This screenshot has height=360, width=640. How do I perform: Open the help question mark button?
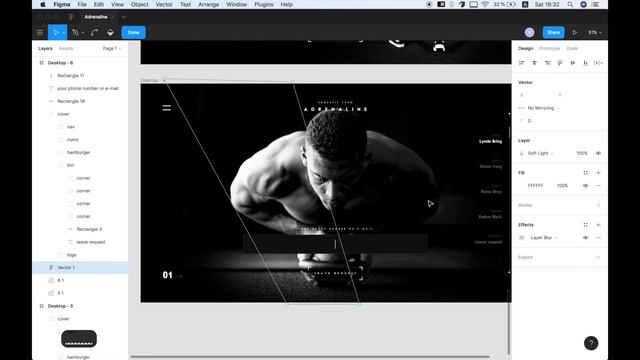591,343
